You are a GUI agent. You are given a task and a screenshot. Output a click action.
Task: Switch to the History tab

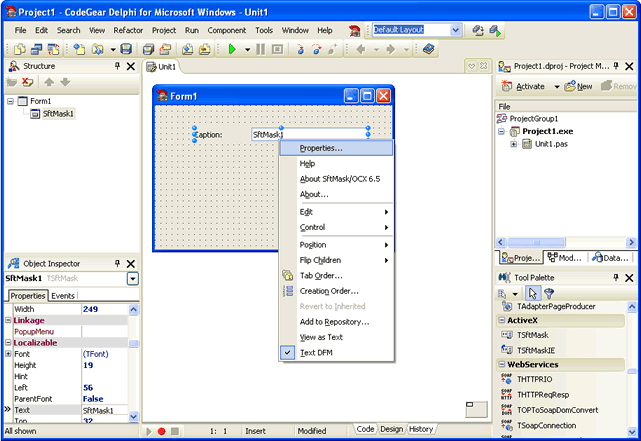pos(421,429)
